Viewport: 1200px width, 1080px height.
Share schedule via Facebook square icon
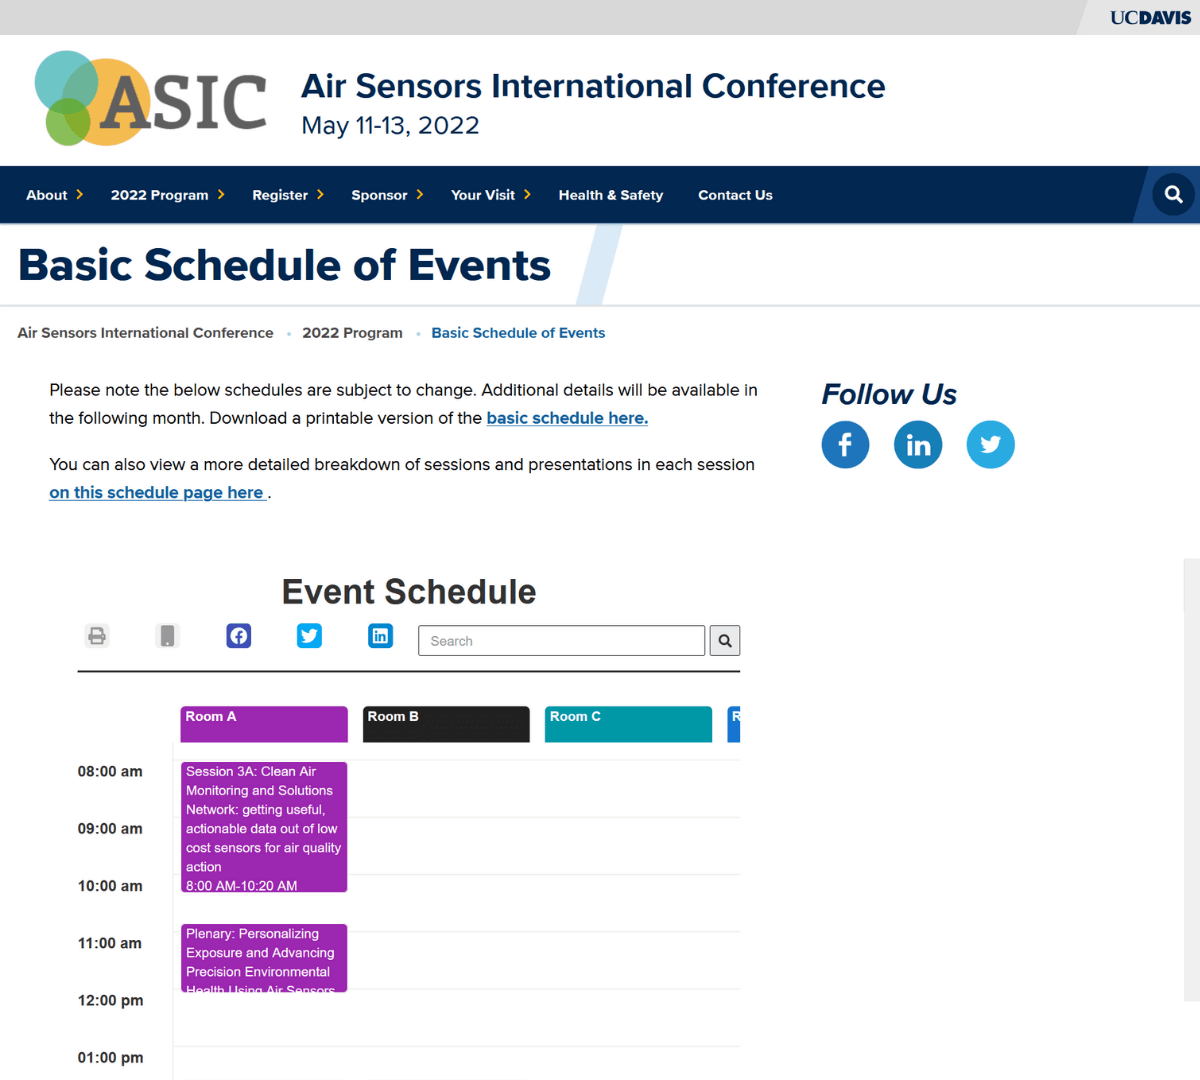click(x=239, y=636)
